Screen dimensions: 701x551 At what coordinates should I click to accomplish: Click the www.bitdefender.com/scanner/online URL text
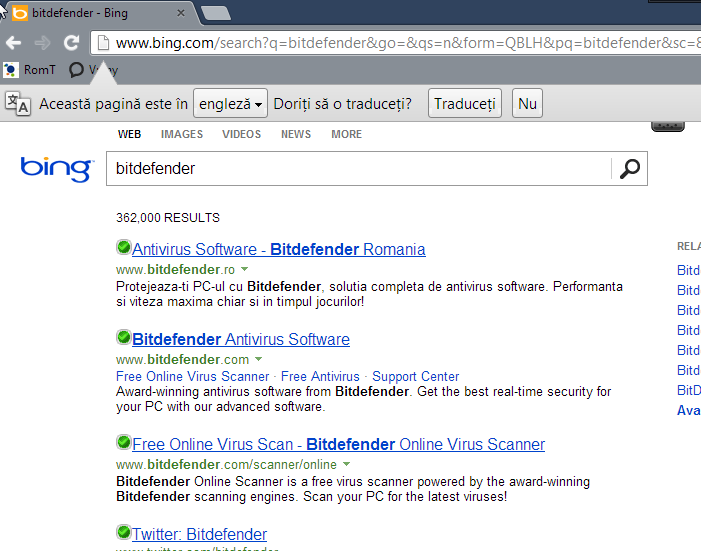point(226,464)
